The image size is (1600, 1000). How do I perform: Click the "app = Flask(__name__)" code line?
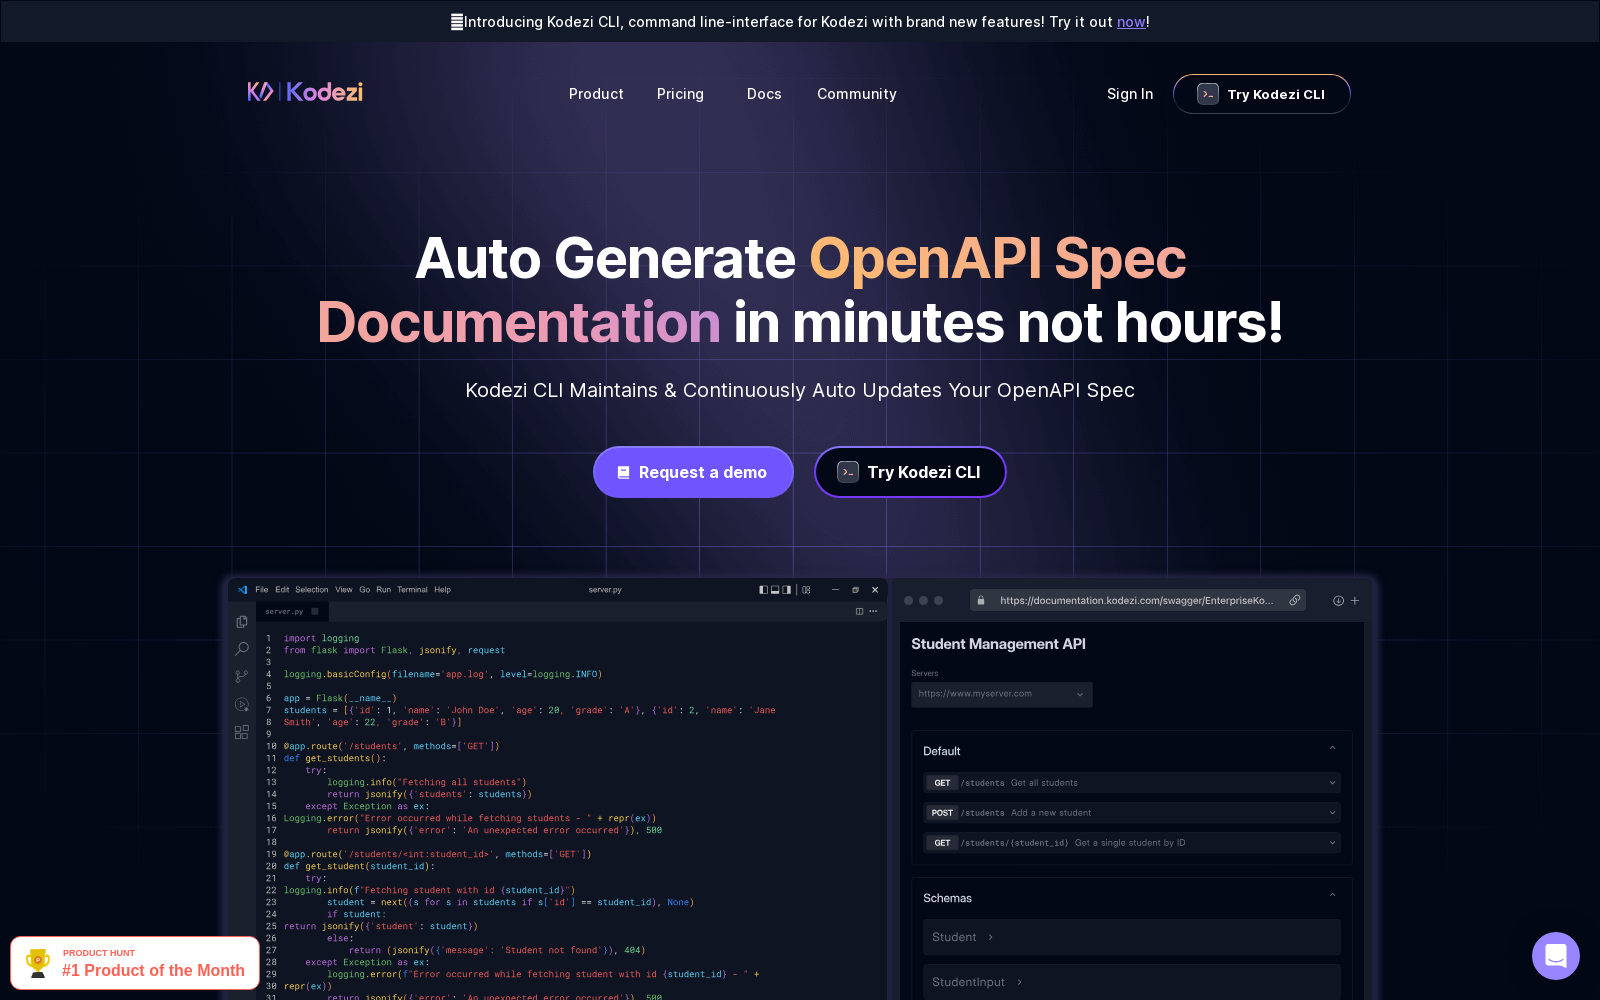340,698
